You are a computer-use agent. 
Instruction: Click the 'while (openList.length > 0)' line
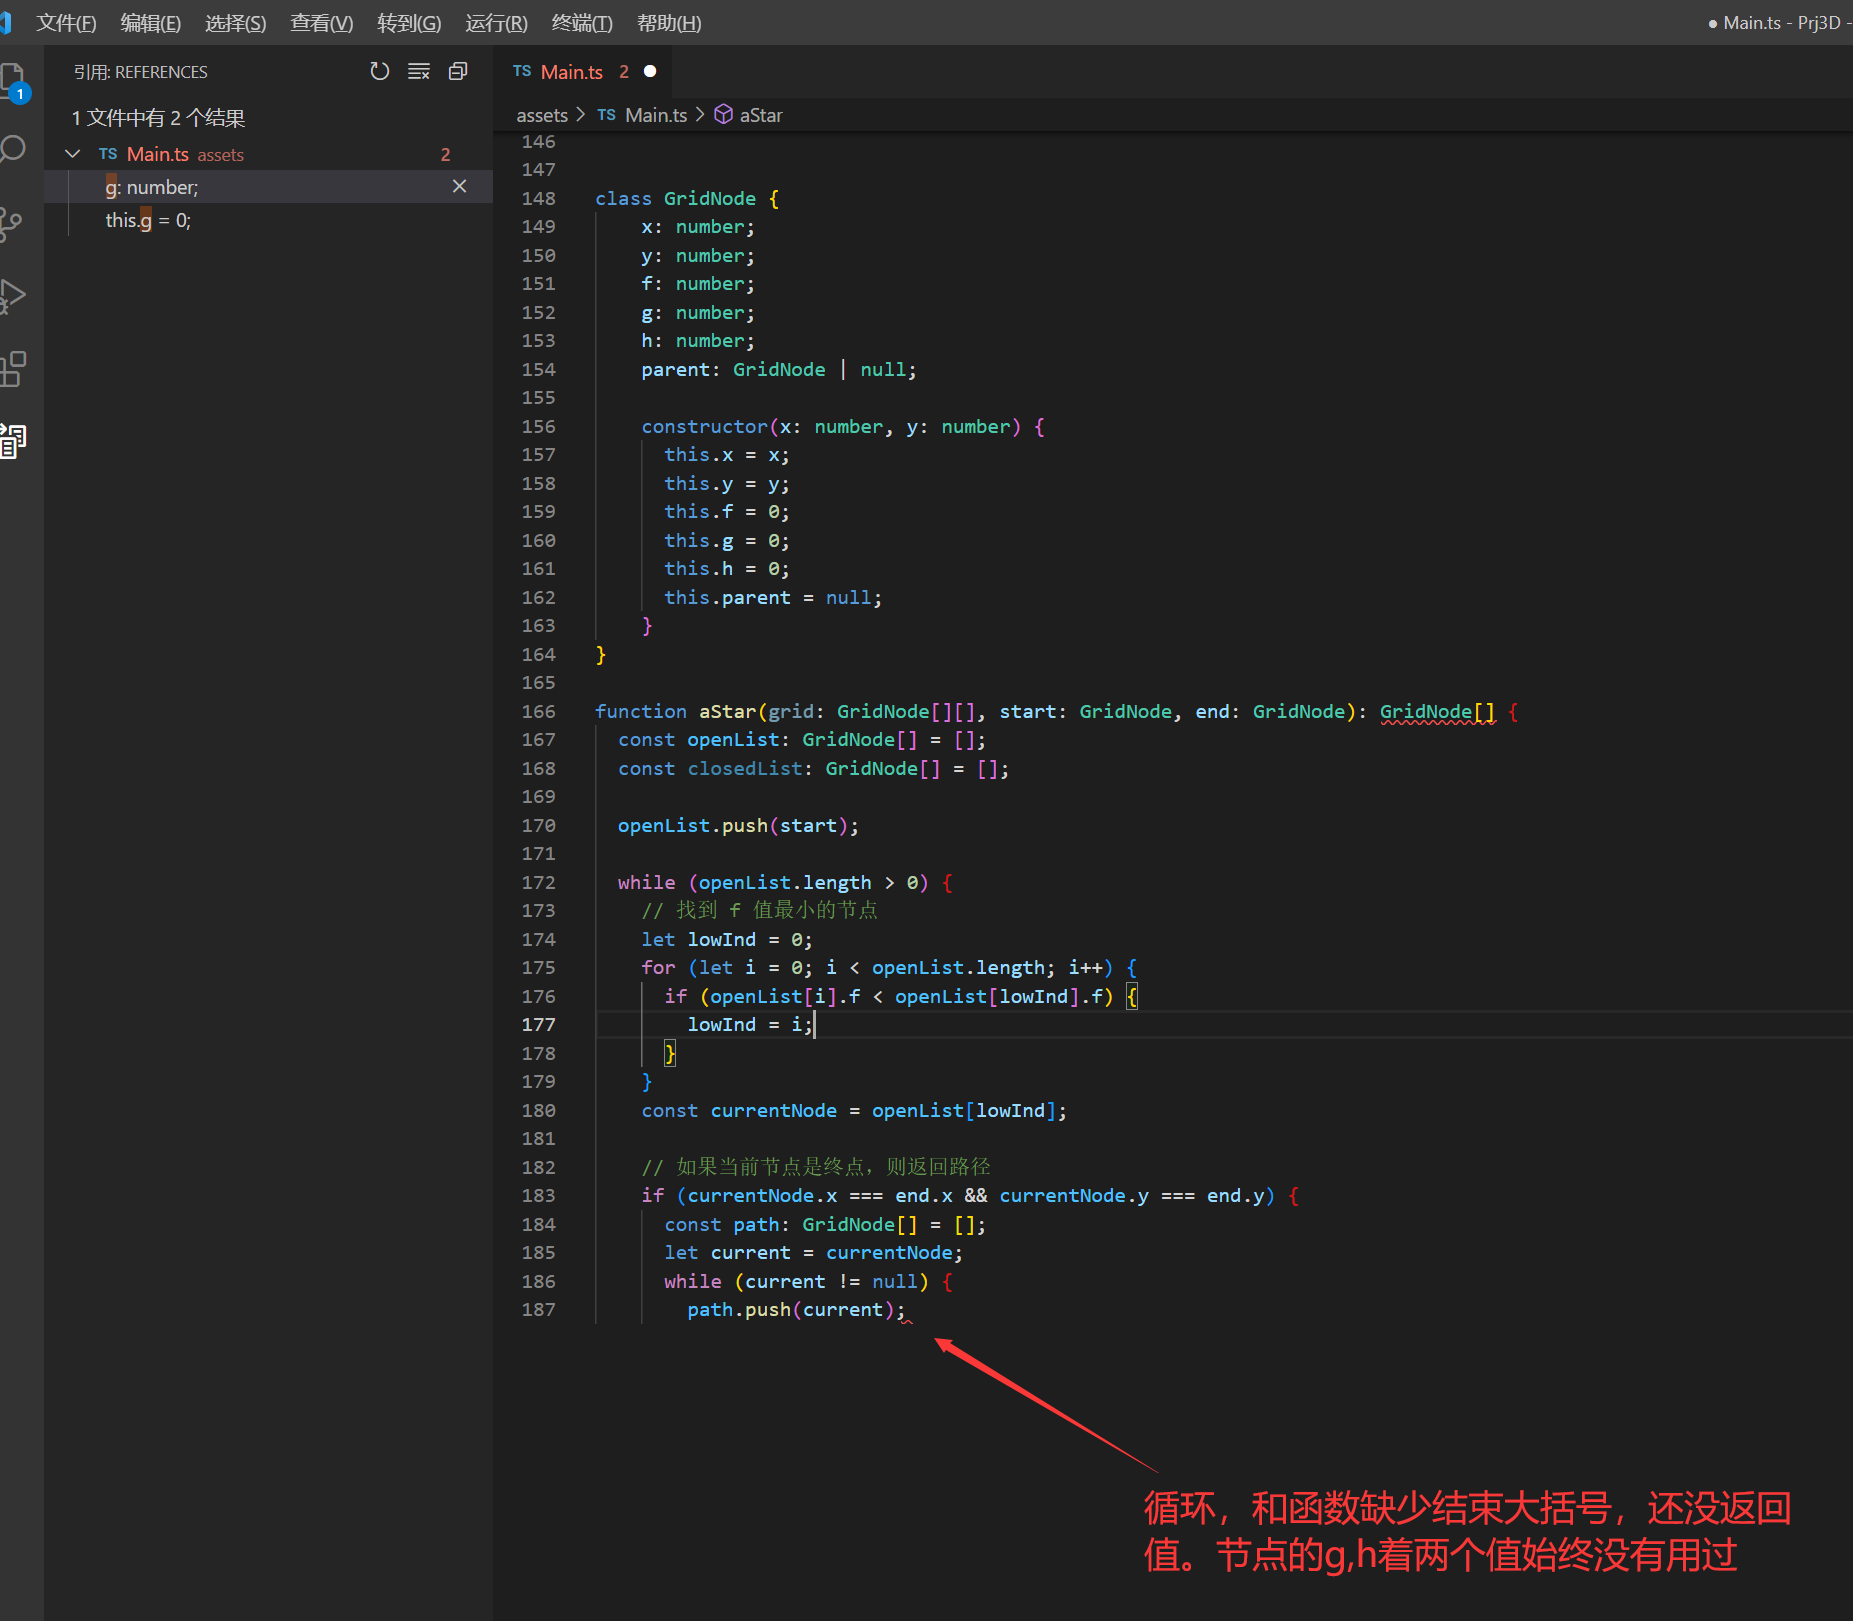(x=785, y=883)
